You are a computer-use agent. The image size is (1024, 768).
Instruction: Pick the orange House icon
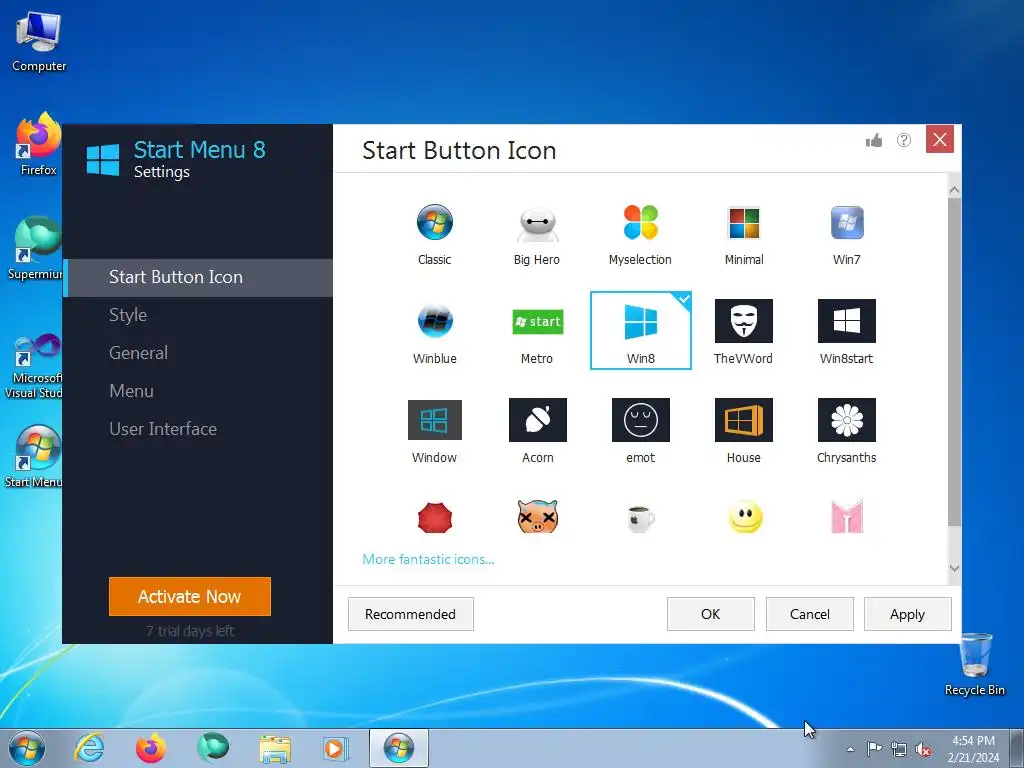[x=744, y=431]
